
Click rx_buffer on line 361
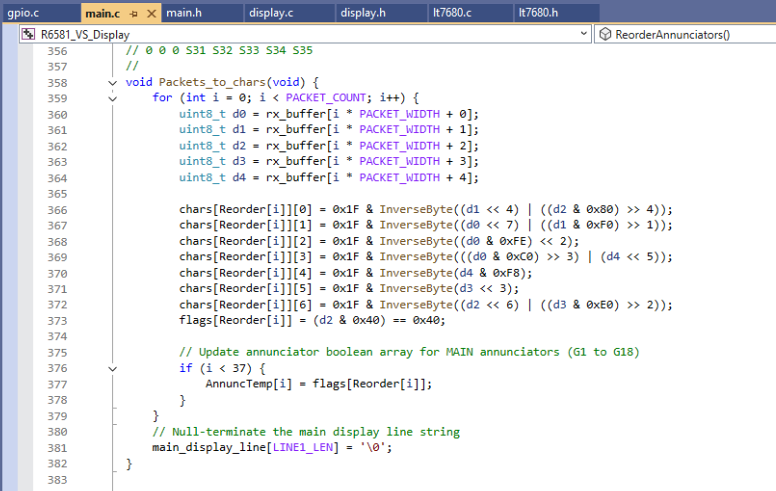tap(296, 130)
